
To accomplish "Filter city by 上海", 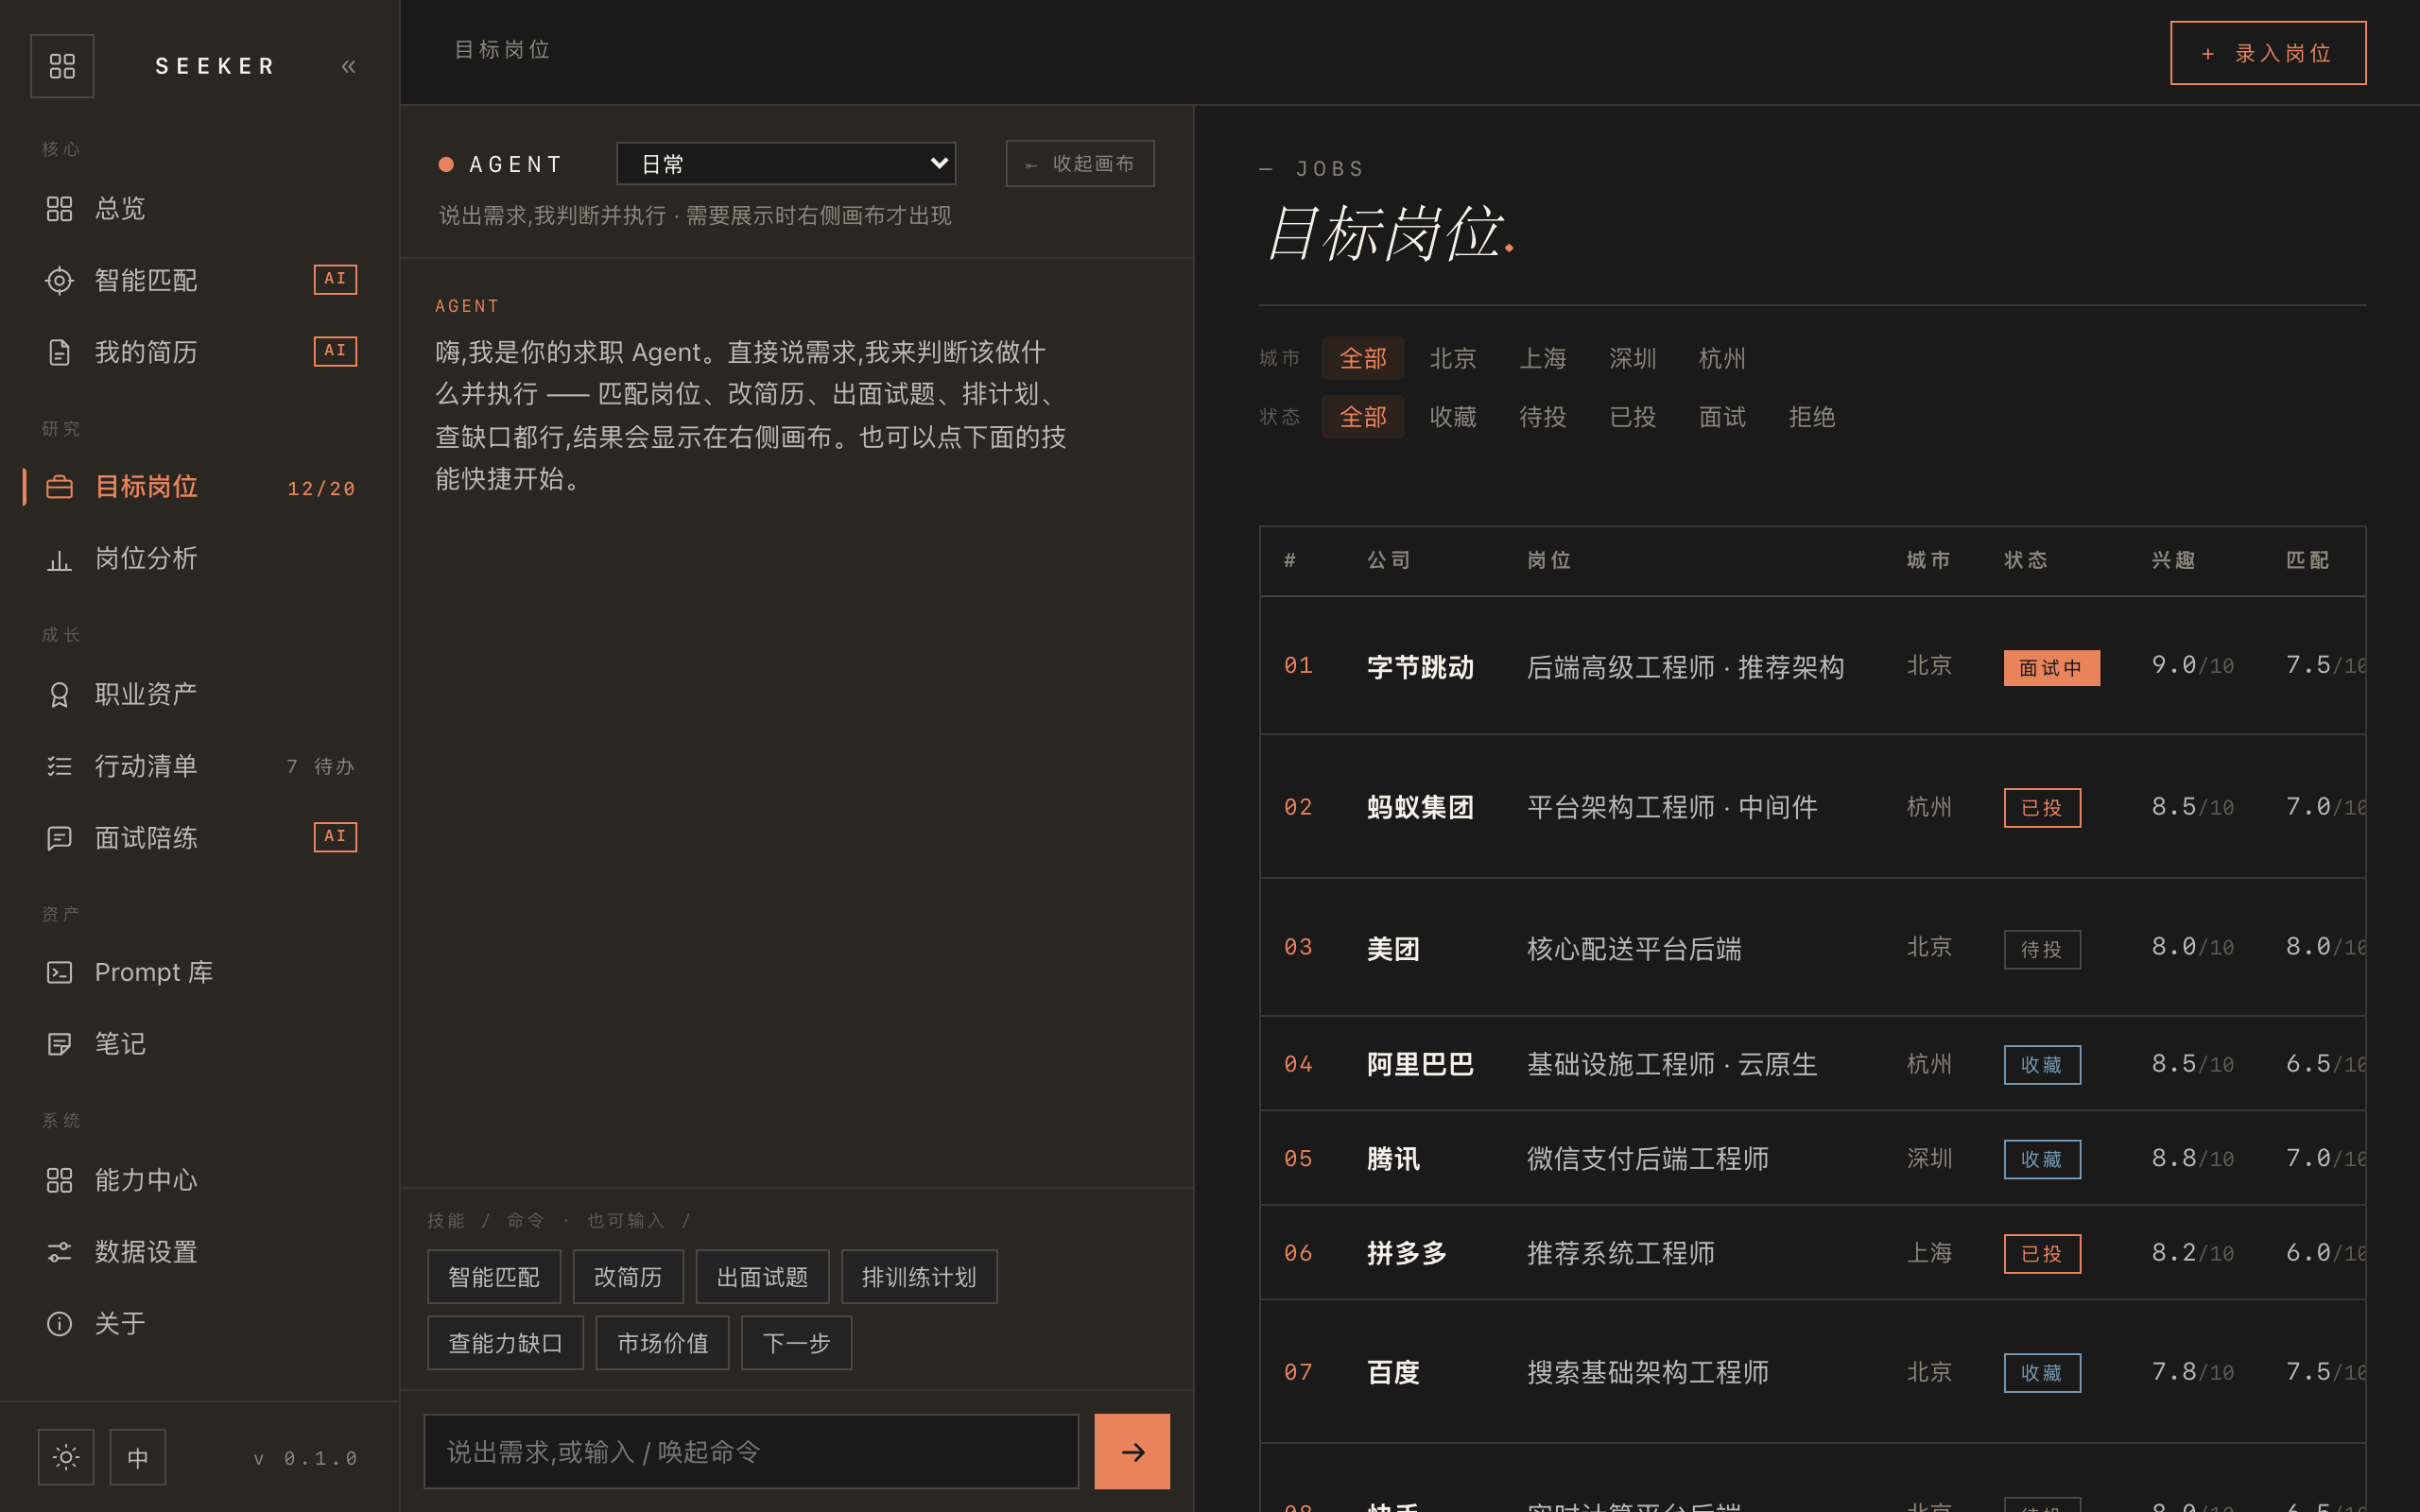I will pyautogui.click(x=1543, y=358).
